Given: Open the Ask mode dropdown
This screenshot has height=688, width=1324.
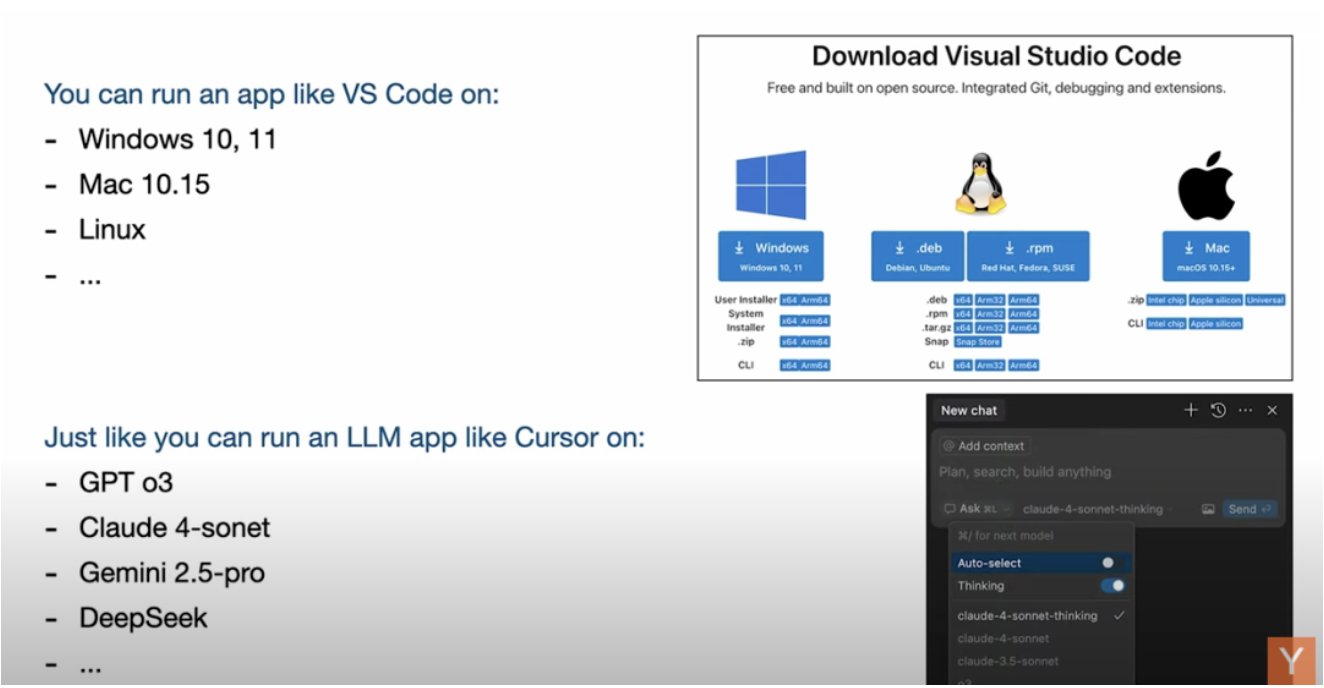Looking at the screenshot, I should tap(976, 509).
